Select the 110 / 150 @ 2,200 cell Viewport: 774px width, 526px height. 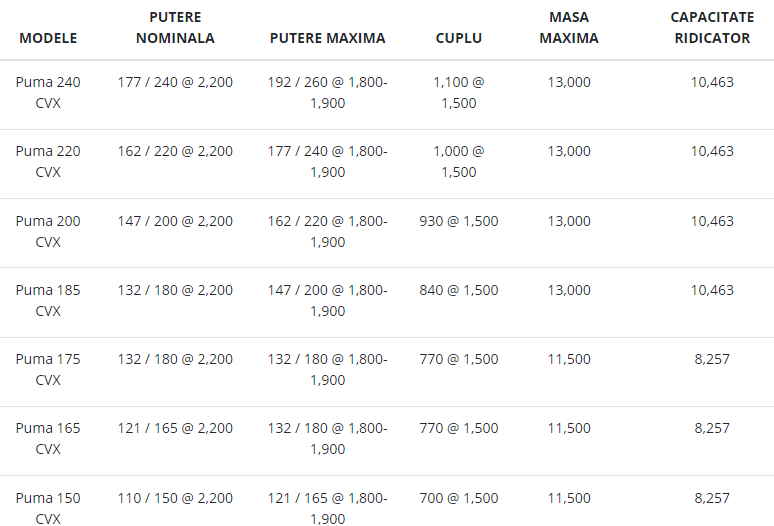pyautogui.click(x=175, y=498)
